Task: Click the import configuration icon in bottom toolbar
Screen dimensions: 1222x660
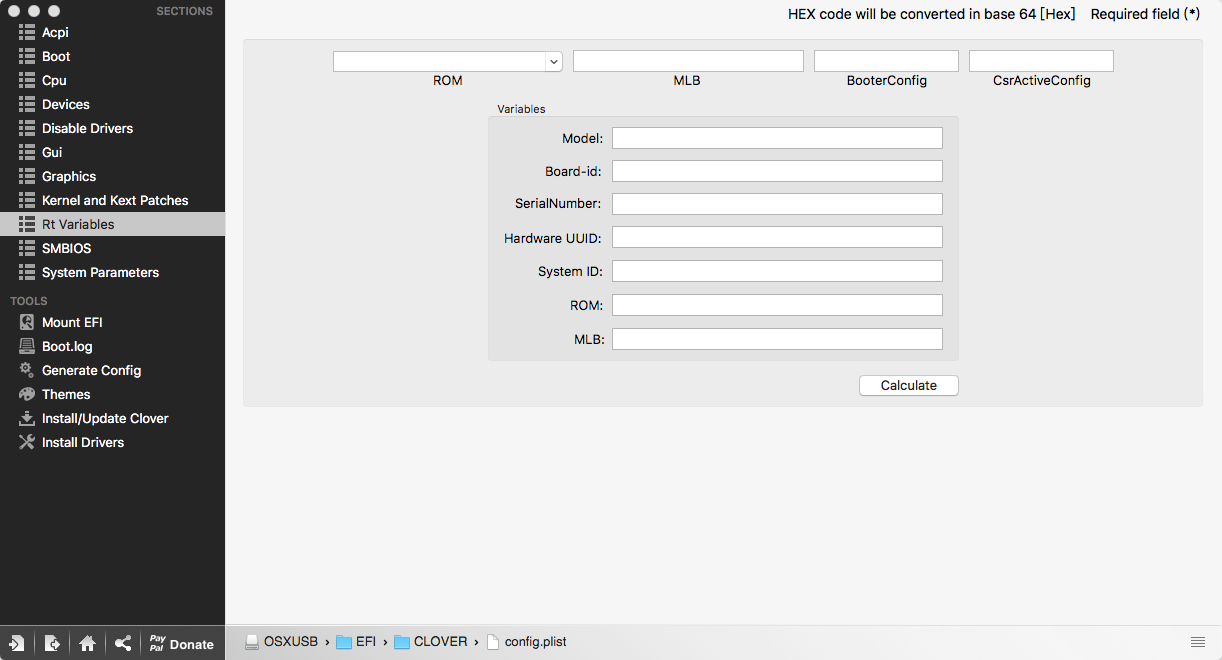Action: click(17, 643)
